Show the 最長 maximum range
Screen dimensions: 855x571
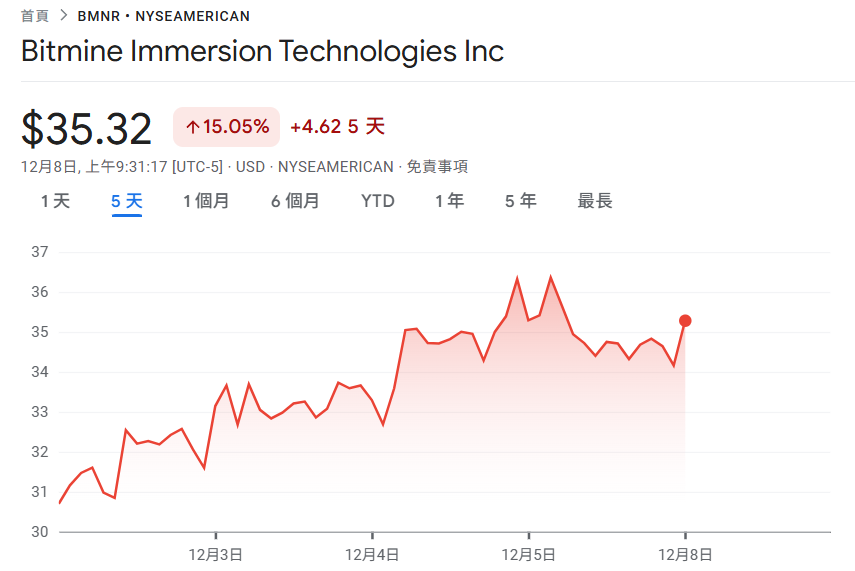pos(595,201)
